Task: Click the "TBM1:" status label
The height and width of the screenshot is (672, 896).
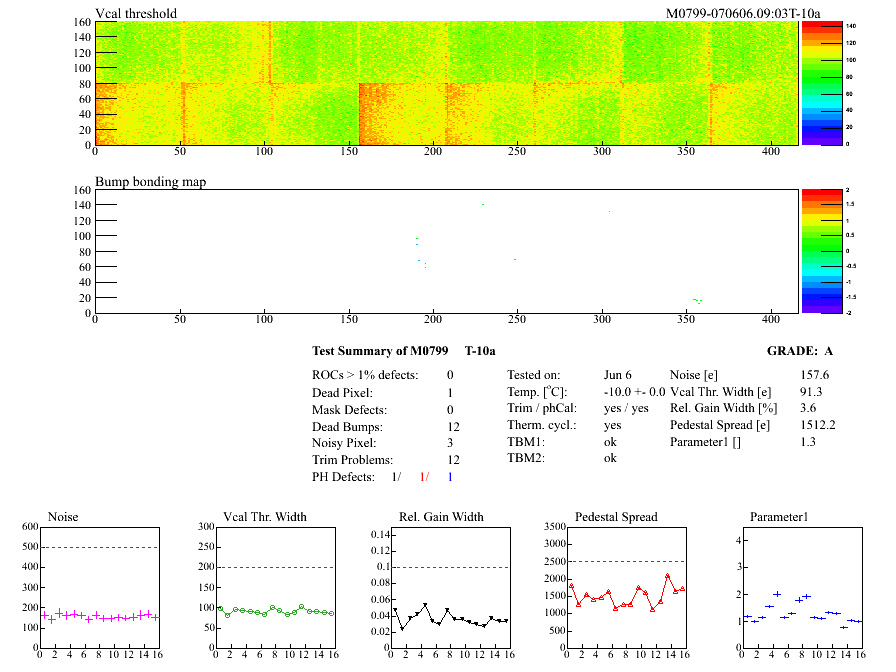Action: click(x=525, y=442)
